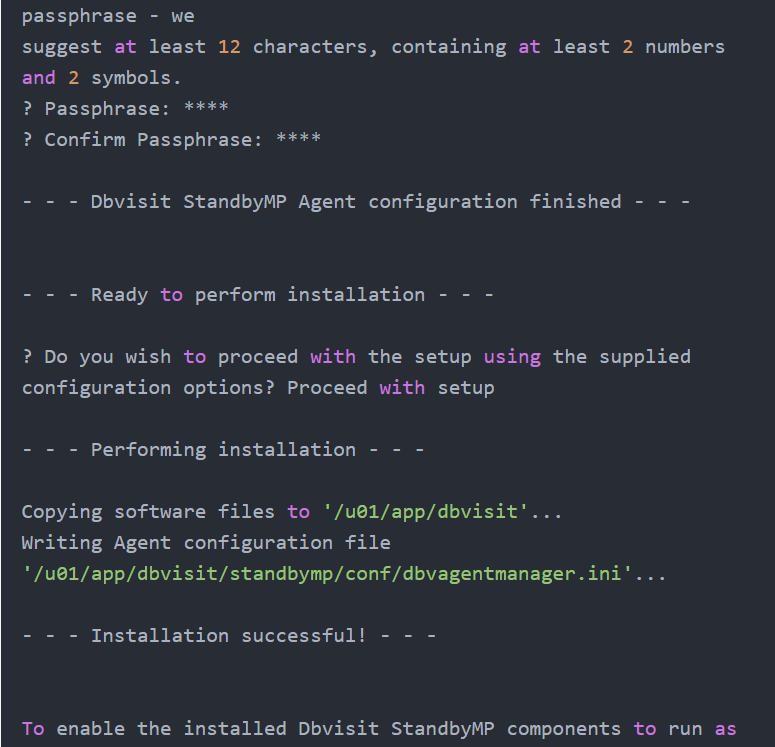Click the orange number 12 in the suggestion
The image size is (775, 747).
click(x=229, y=46)
